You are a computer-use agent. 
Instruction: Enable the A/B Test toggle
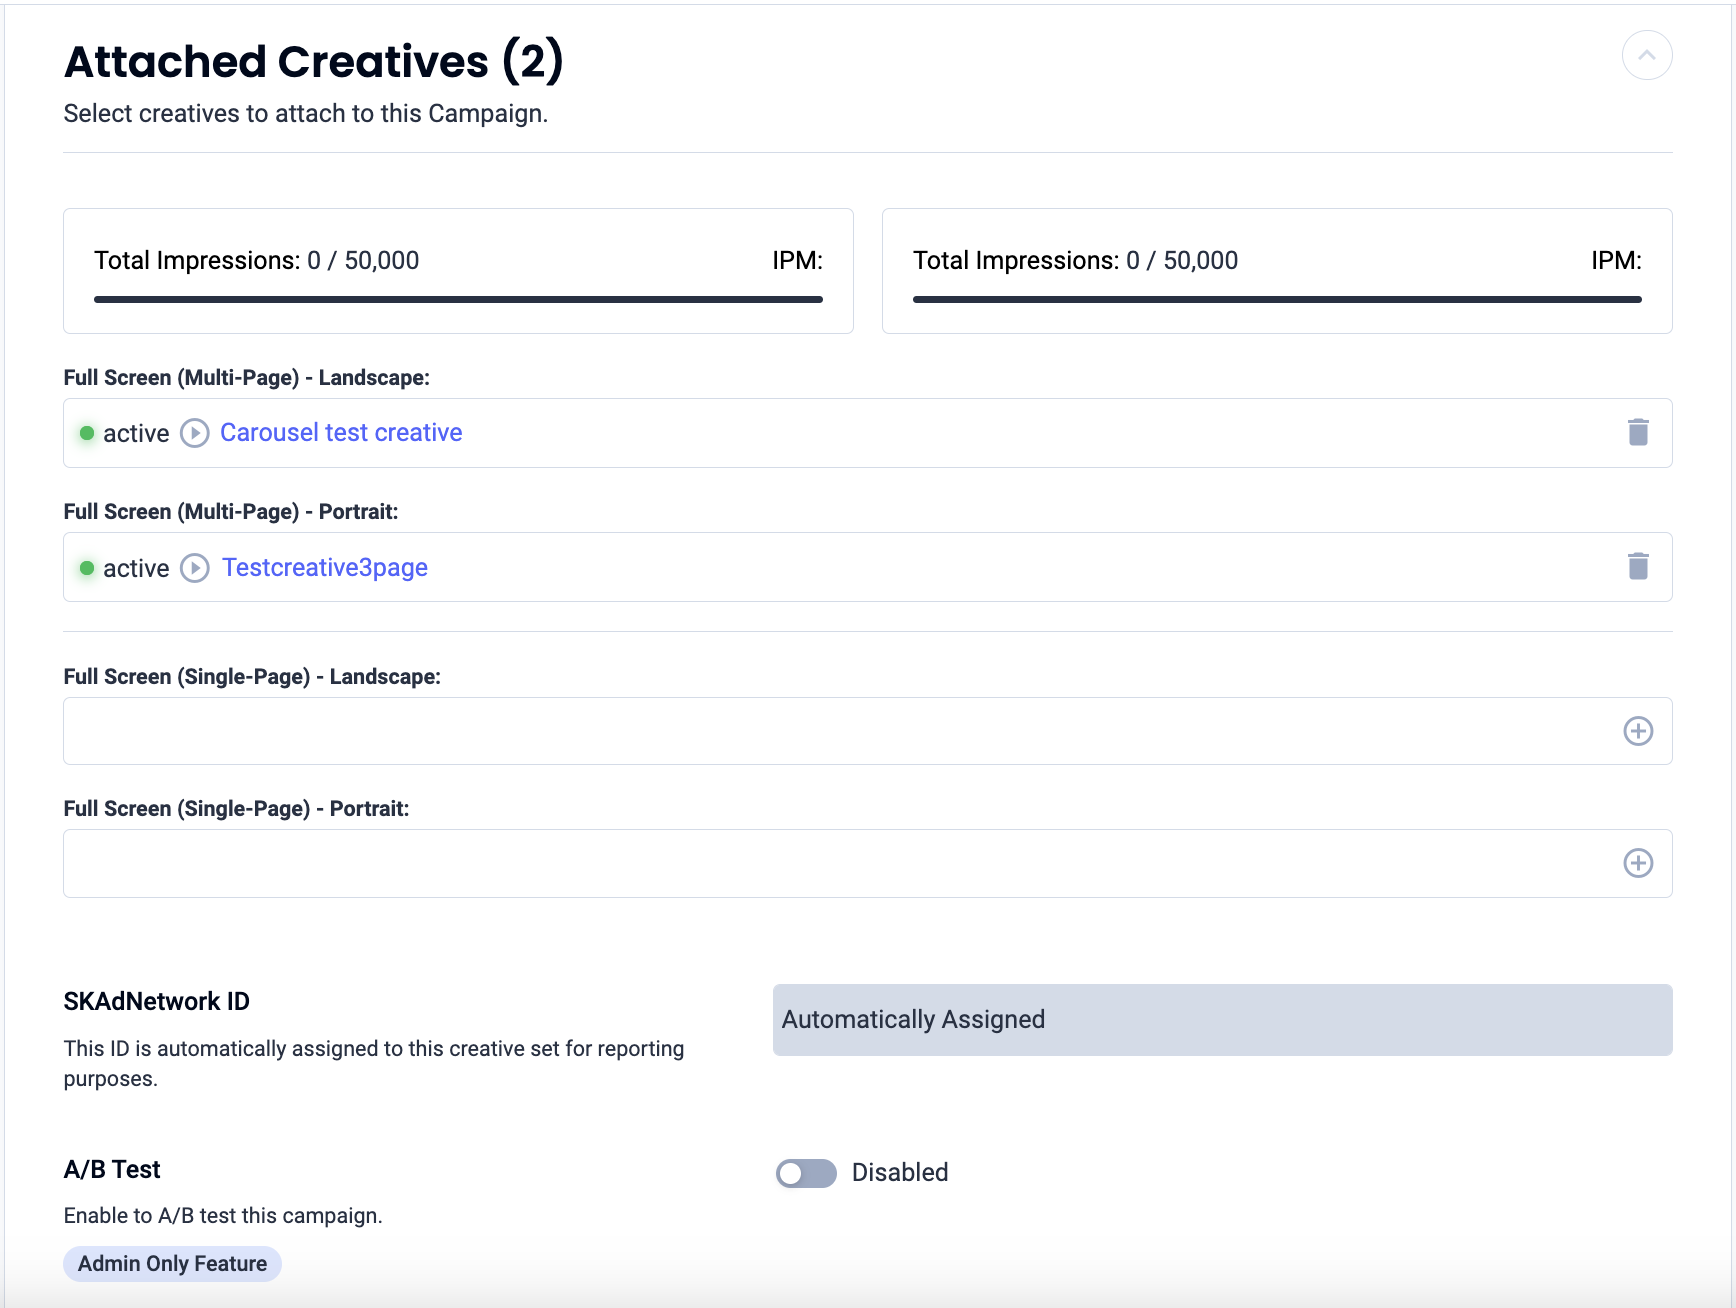coord(806,1173)
